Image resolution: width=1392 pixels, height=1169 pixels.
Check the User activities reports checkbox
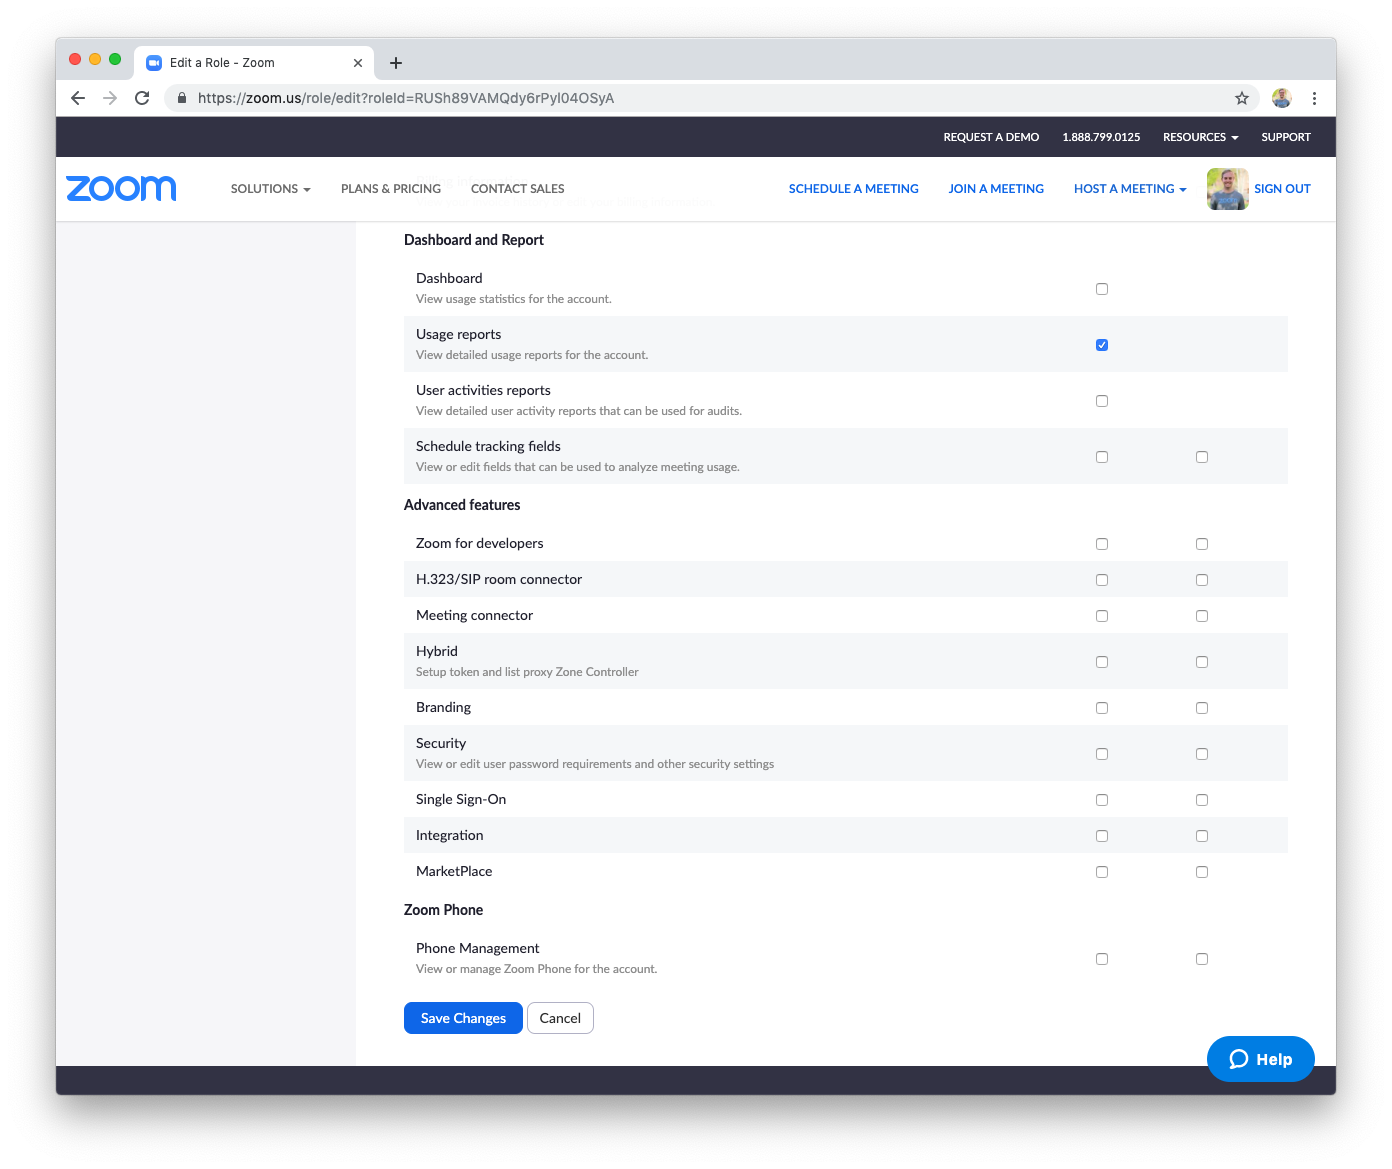point(1102,401)
